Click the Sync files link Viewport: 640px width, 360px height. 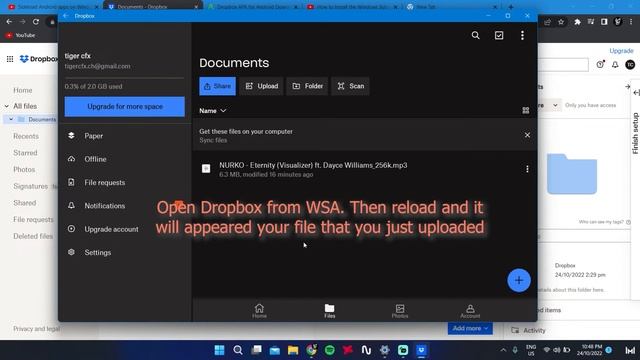click(x=213, y=140)
